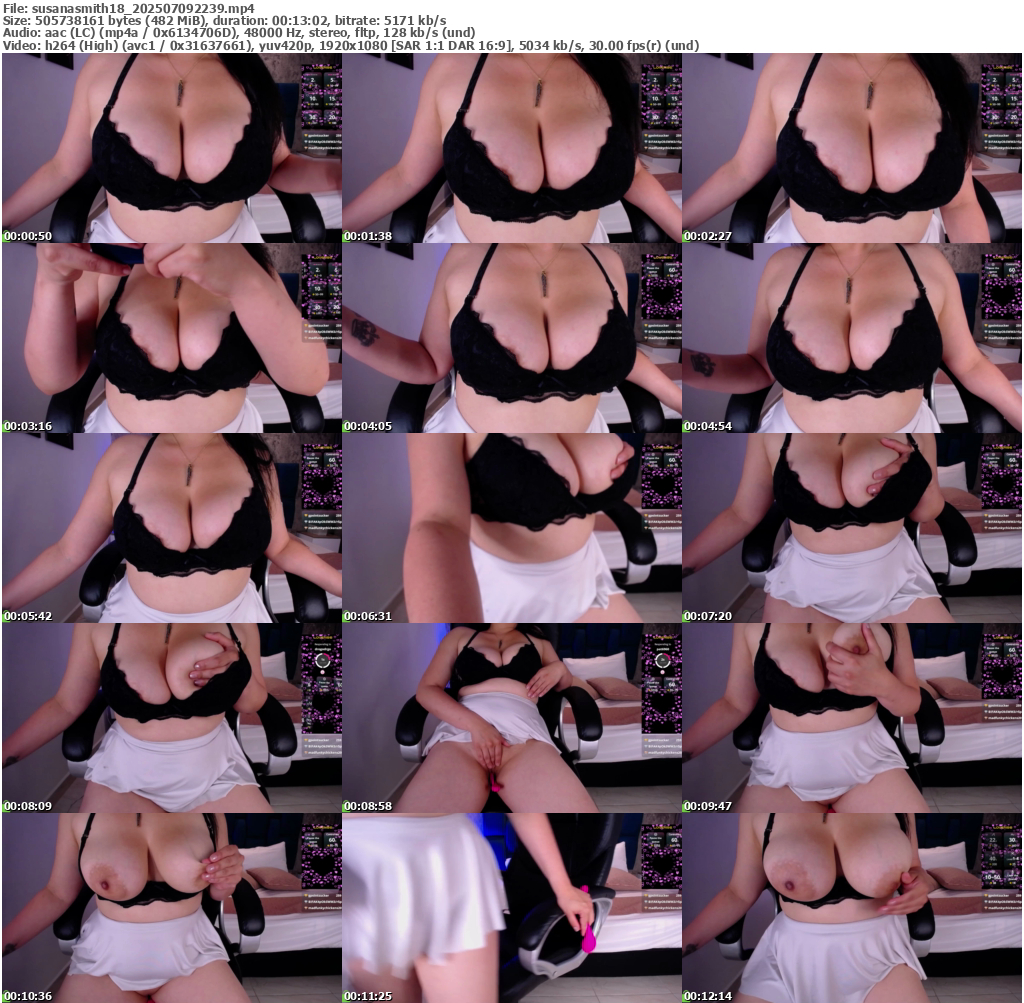1024x1003 pixels.
Task: Open the frame stamped 00:09:47
Action: 852,718
